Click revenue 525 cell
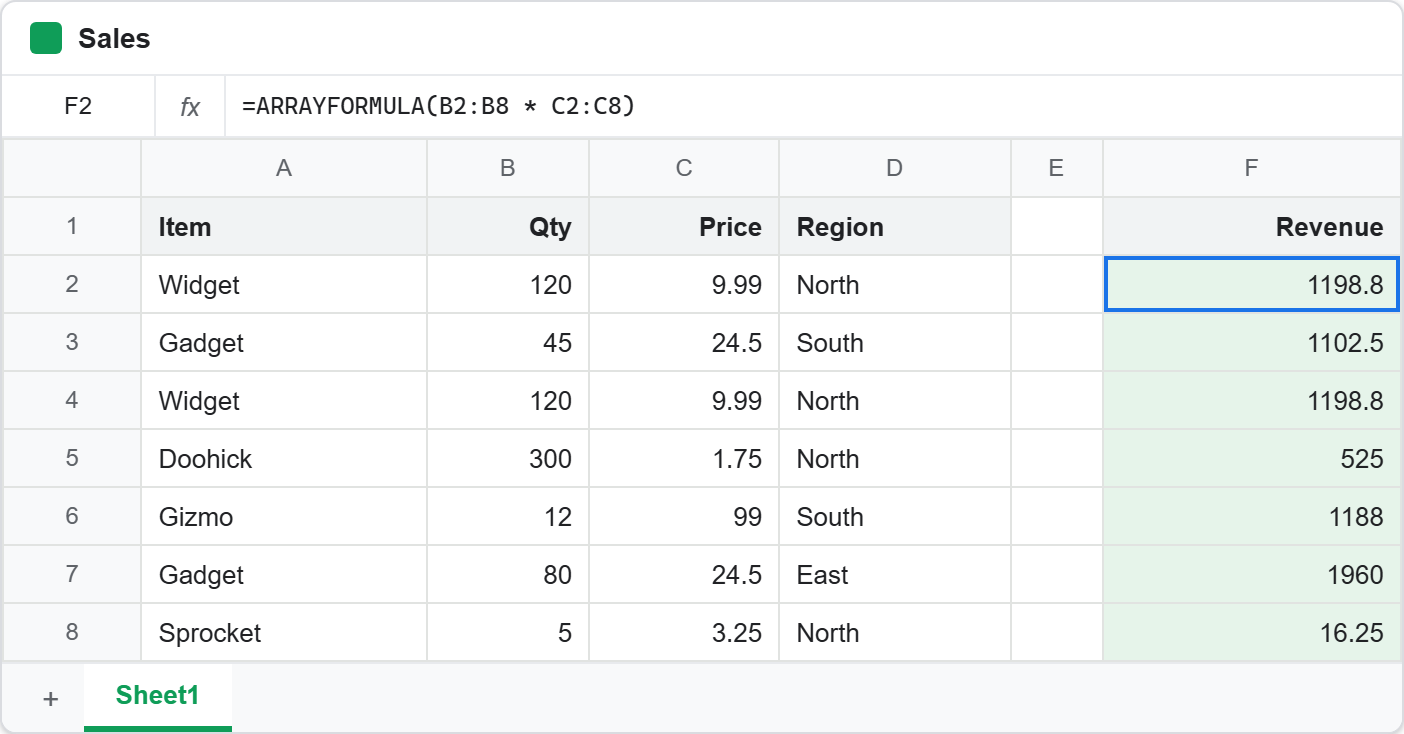Screen dimensions: 1404x734 1252,458
